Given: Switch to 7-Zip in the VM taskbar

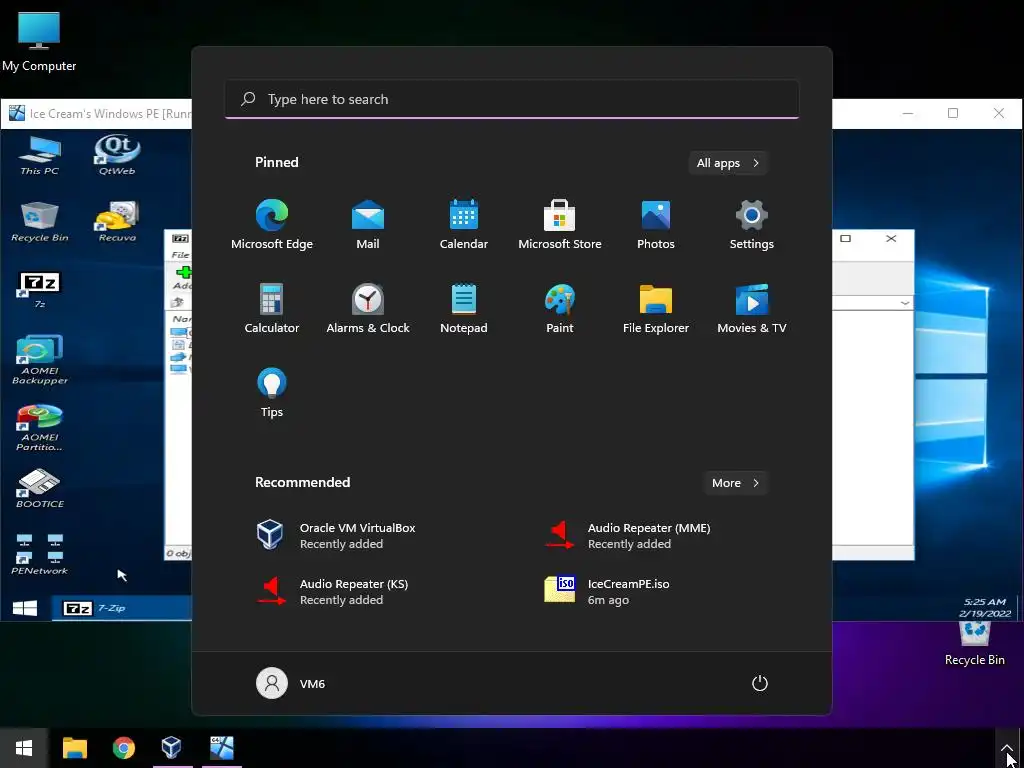Looking at the screenshot, I should pyautogui.click(x=121, y=609).
